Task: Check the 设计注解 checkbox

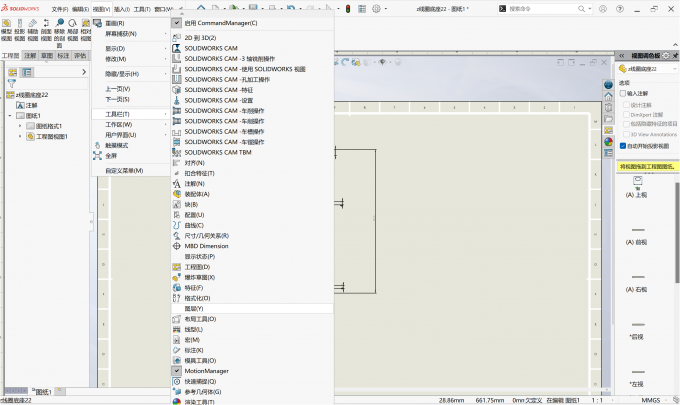Action: [626, 105]
